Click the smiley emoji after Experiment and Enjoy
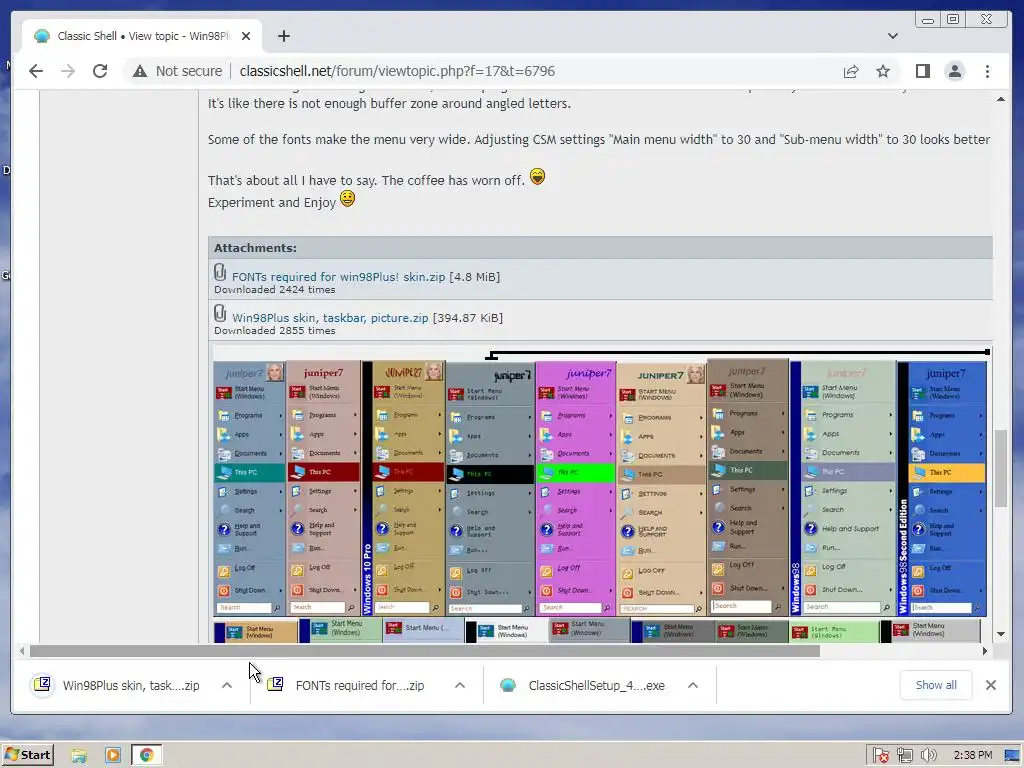This screenshot has width=1024, height=768. coord(347,199)
